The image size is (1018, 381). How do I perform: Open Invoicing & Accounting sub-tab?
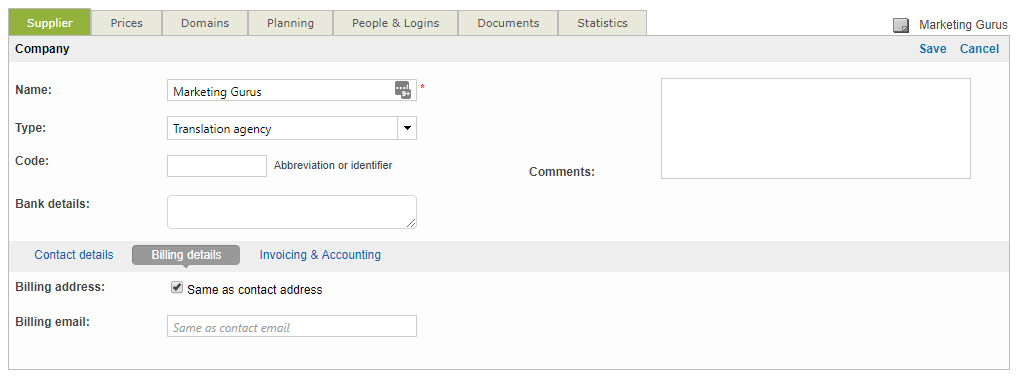tap(320, 254)
